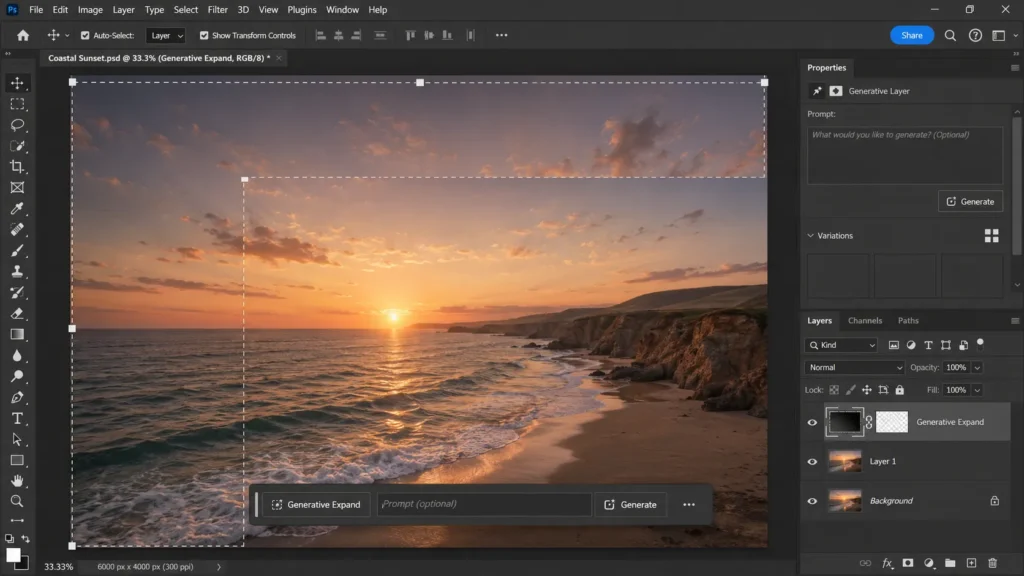Click the taskbar Prompt (optional) field
This screenshot has width=1024, height=576.
484,504
